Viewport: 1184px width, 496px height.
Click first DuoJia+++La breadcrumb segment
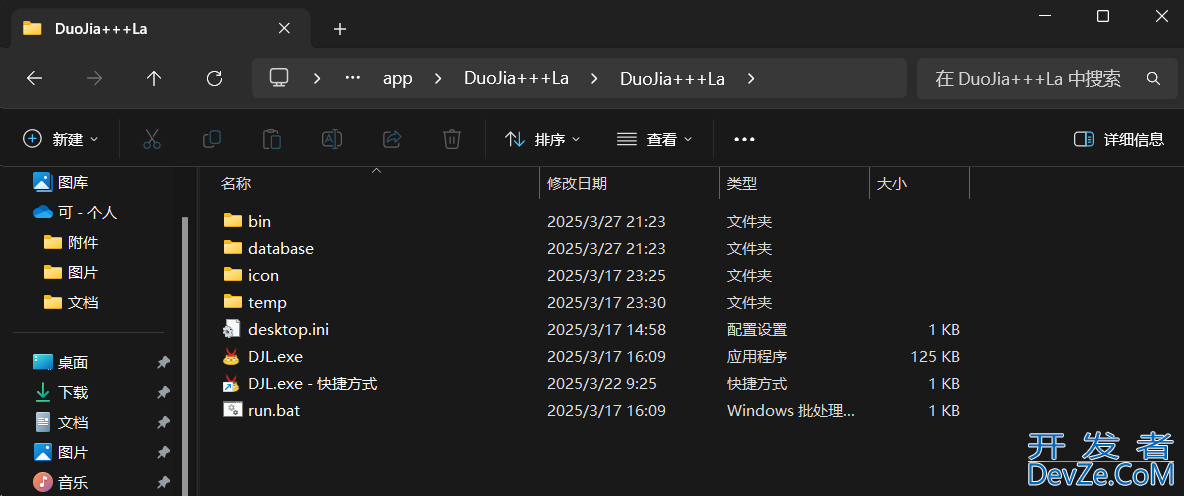coord(516,79)
